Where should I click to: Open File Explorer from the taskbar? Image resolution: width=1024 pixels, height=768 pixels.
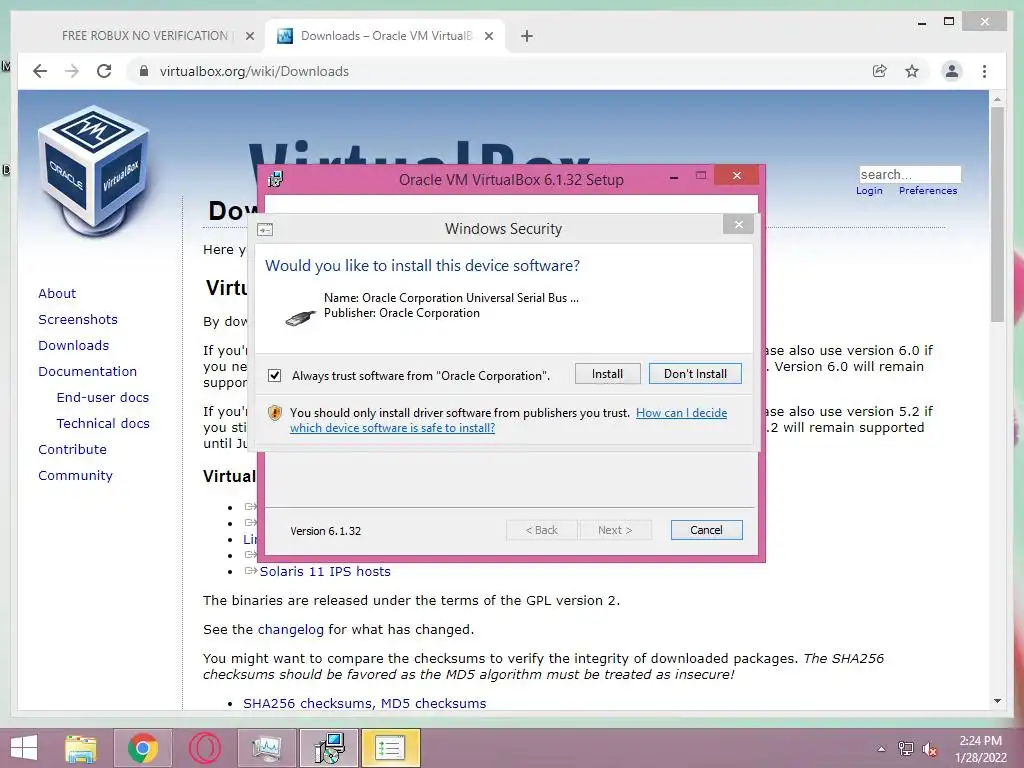pos(81,748)
